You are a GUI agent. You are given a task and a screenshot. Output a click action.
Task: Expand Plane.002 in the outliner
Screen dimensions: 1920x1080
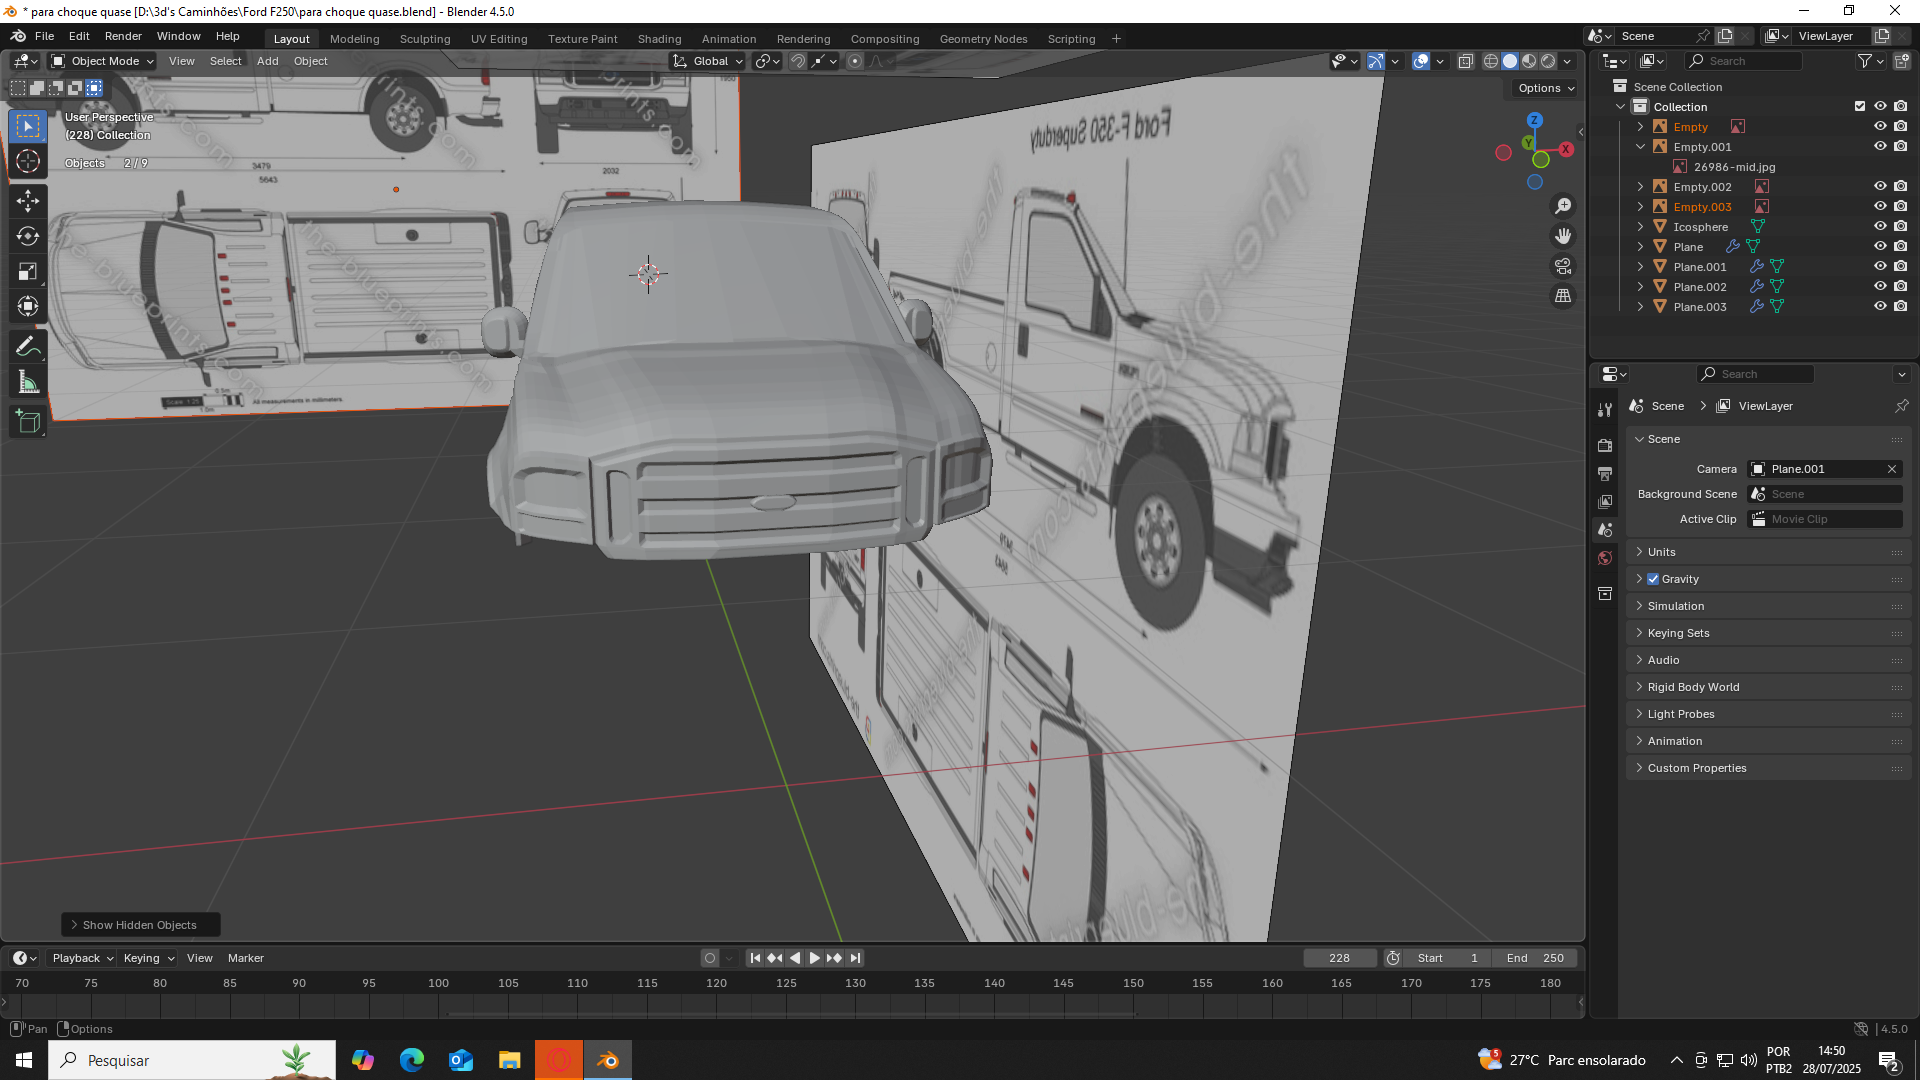[1640, 287]
